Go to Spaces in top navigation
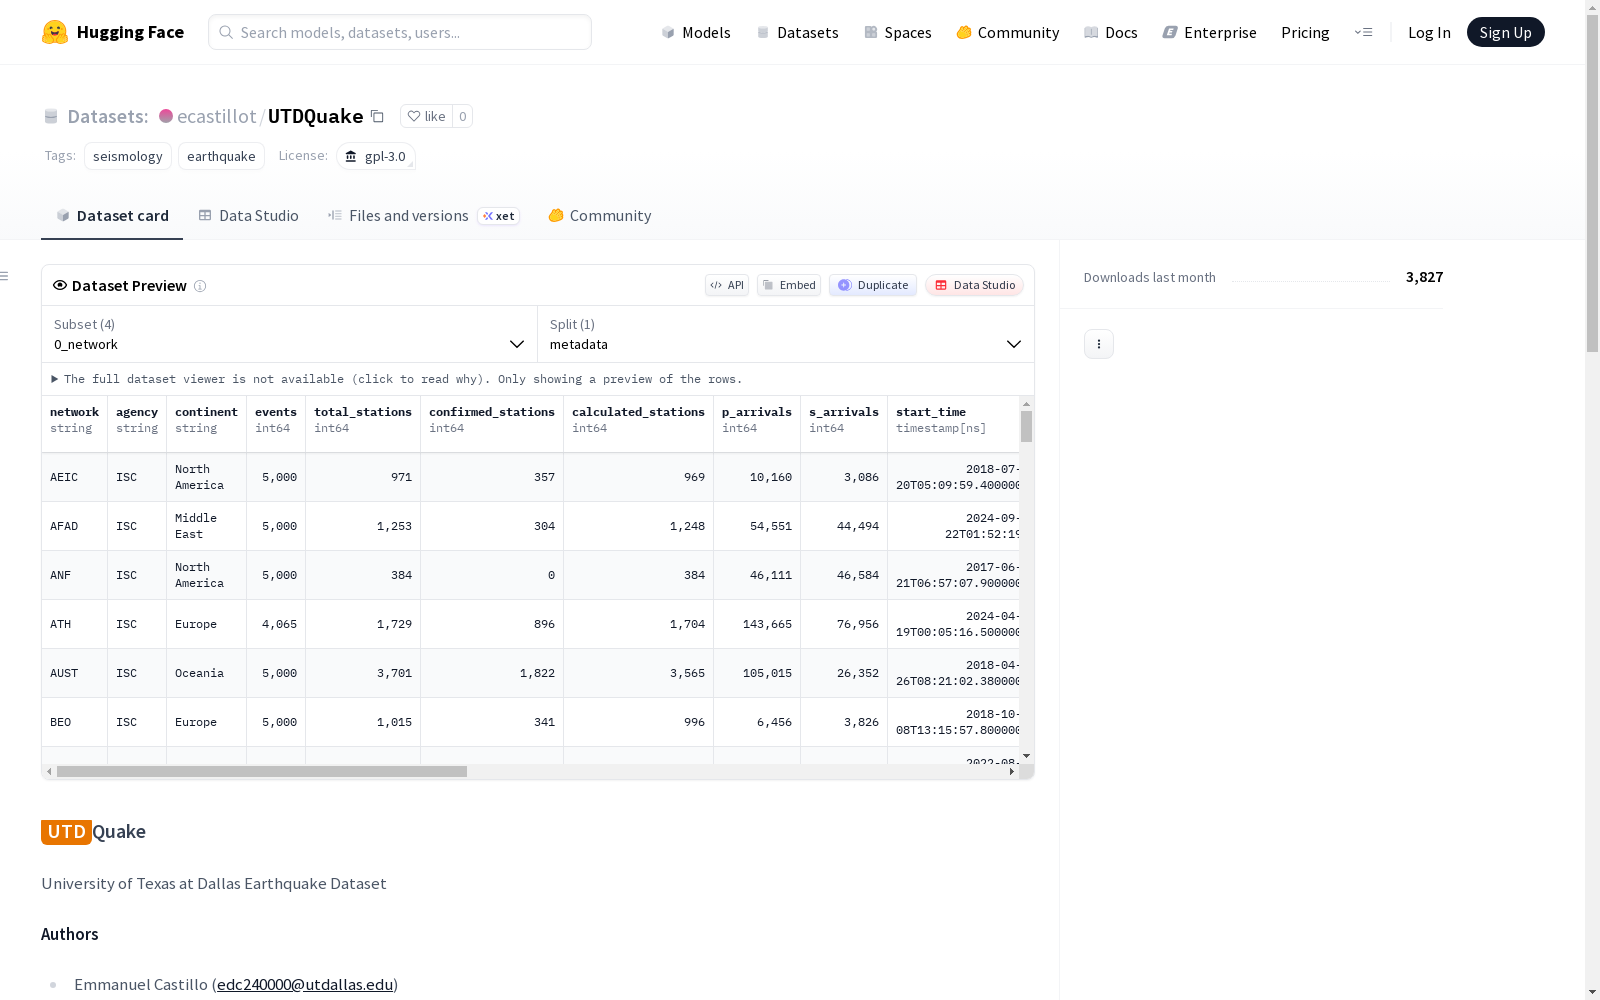The image size is (1600, 1000). pos(898,32)
